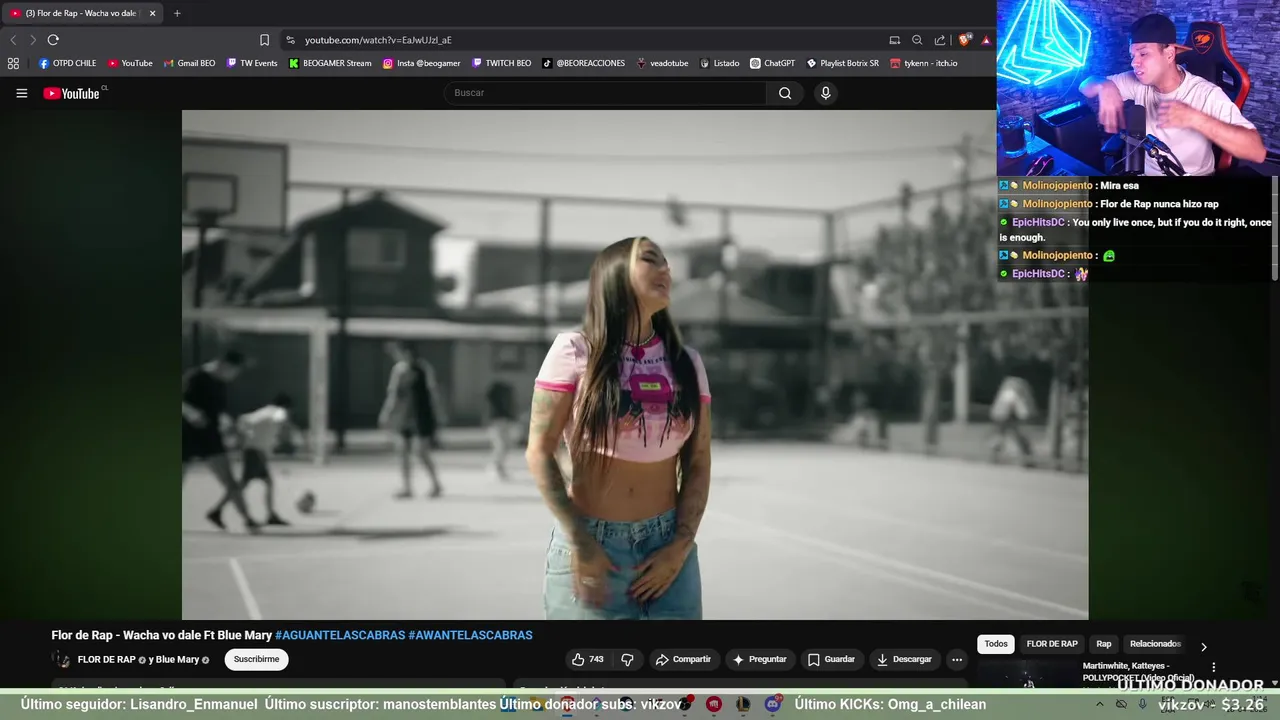Viewport: 1280px width, 720px height.
Task: Open the #AWANTELASCABRAS hashtag
Action: 470,635
